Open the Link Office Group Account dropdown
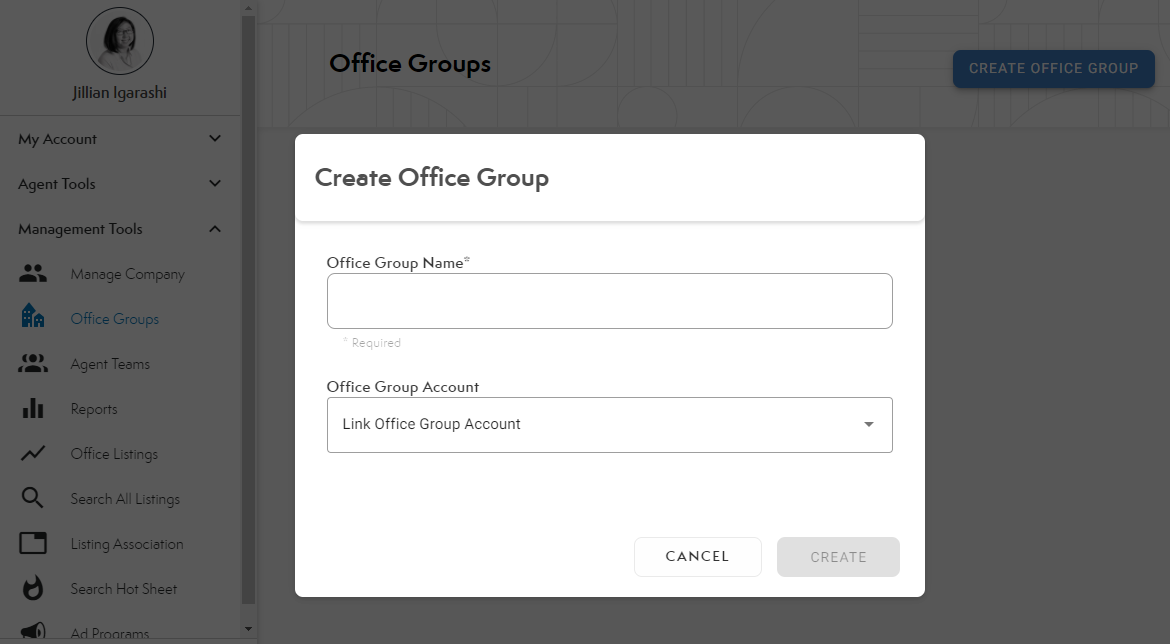 tap(609, 425)
